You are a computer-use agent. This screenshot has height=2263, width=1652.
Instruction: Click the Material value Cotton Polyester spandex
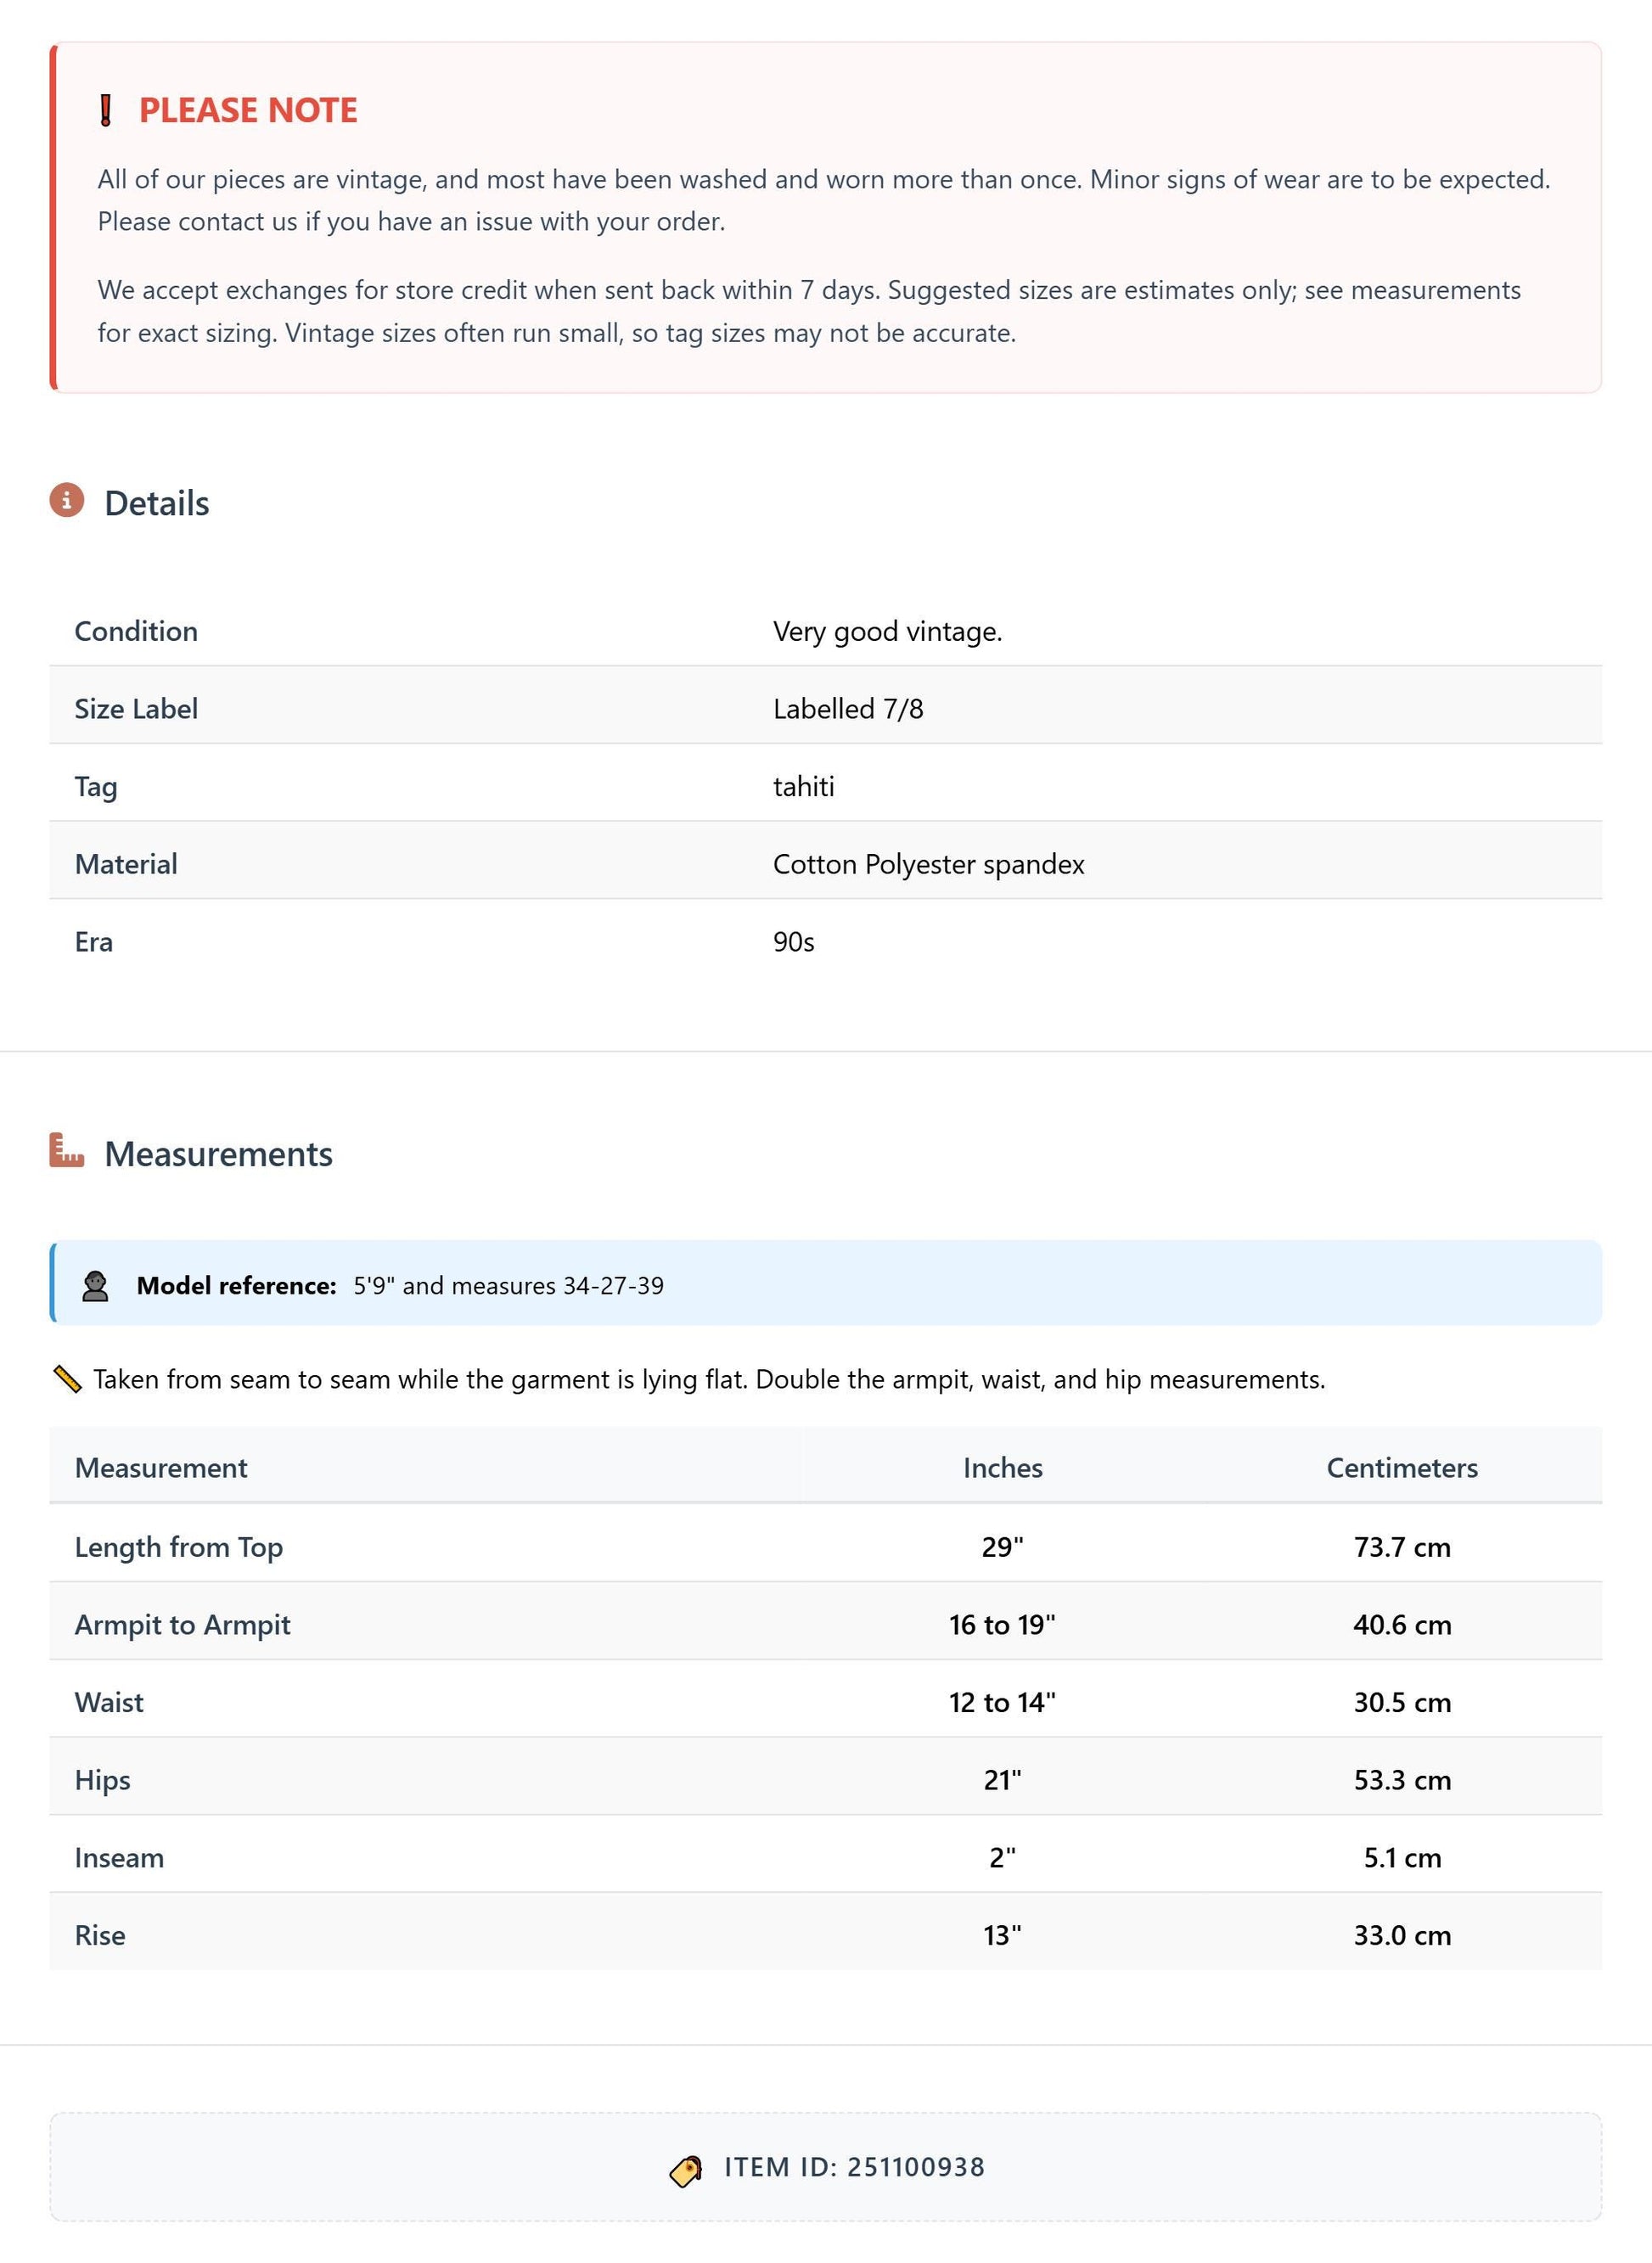click(x=929, y=864)
